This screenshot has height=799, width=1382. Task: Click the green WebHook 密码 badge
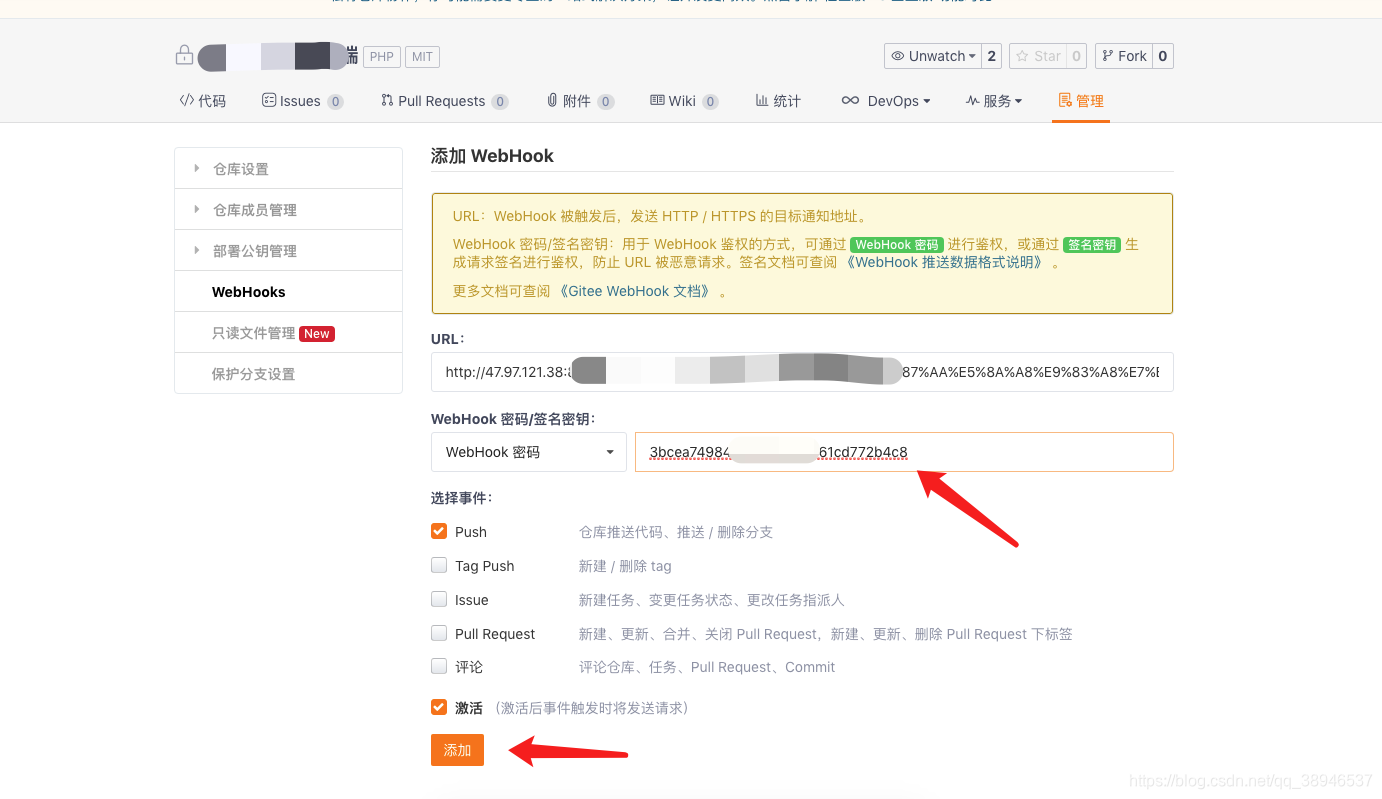[x=897, y=245]
